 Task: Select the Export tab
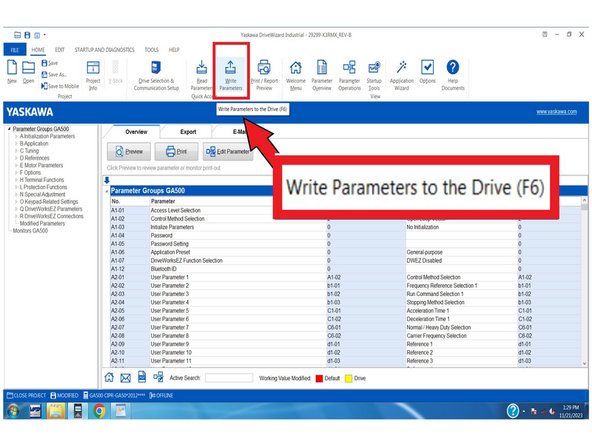188,132
